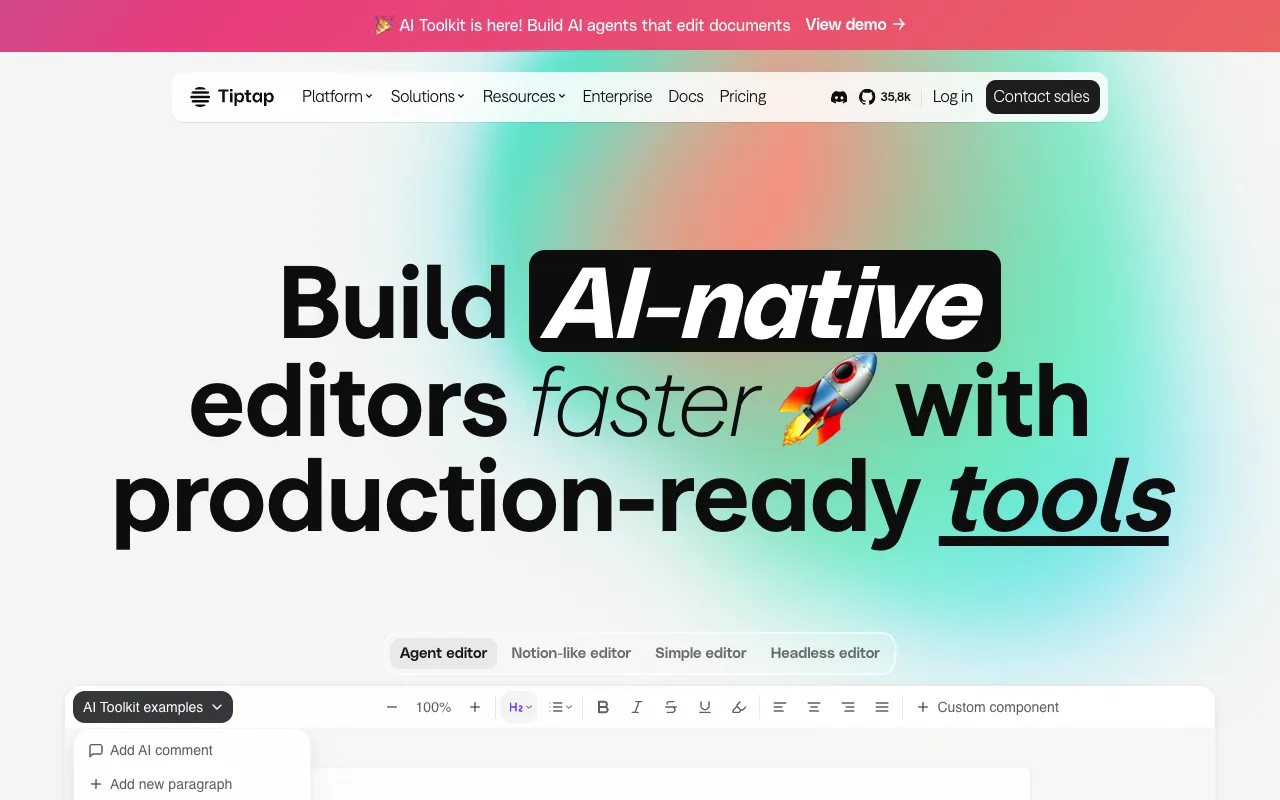Expand the list style dropdown

click(561, 707)
